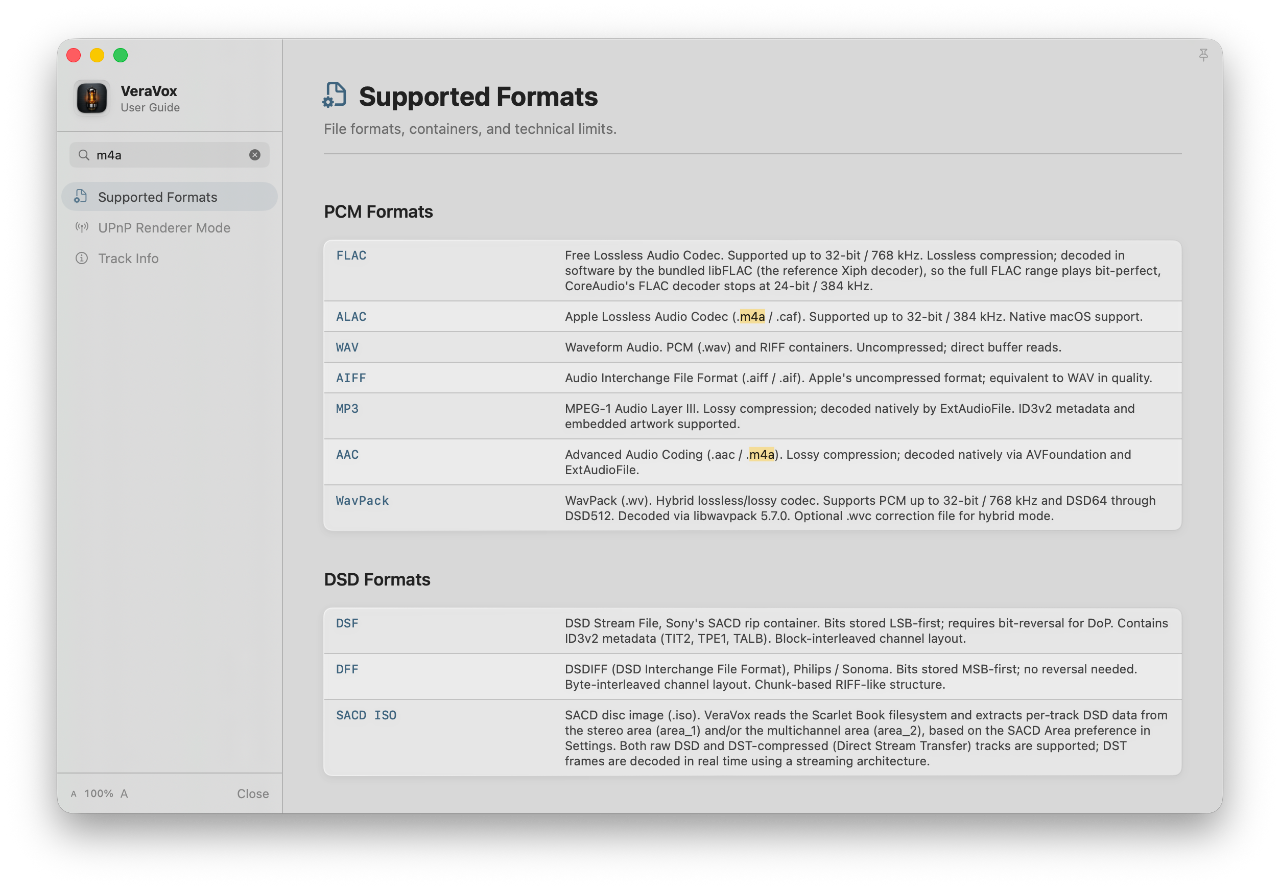
Task: Click the Supported Formats sidebar document icon
Action: point(81,197)
